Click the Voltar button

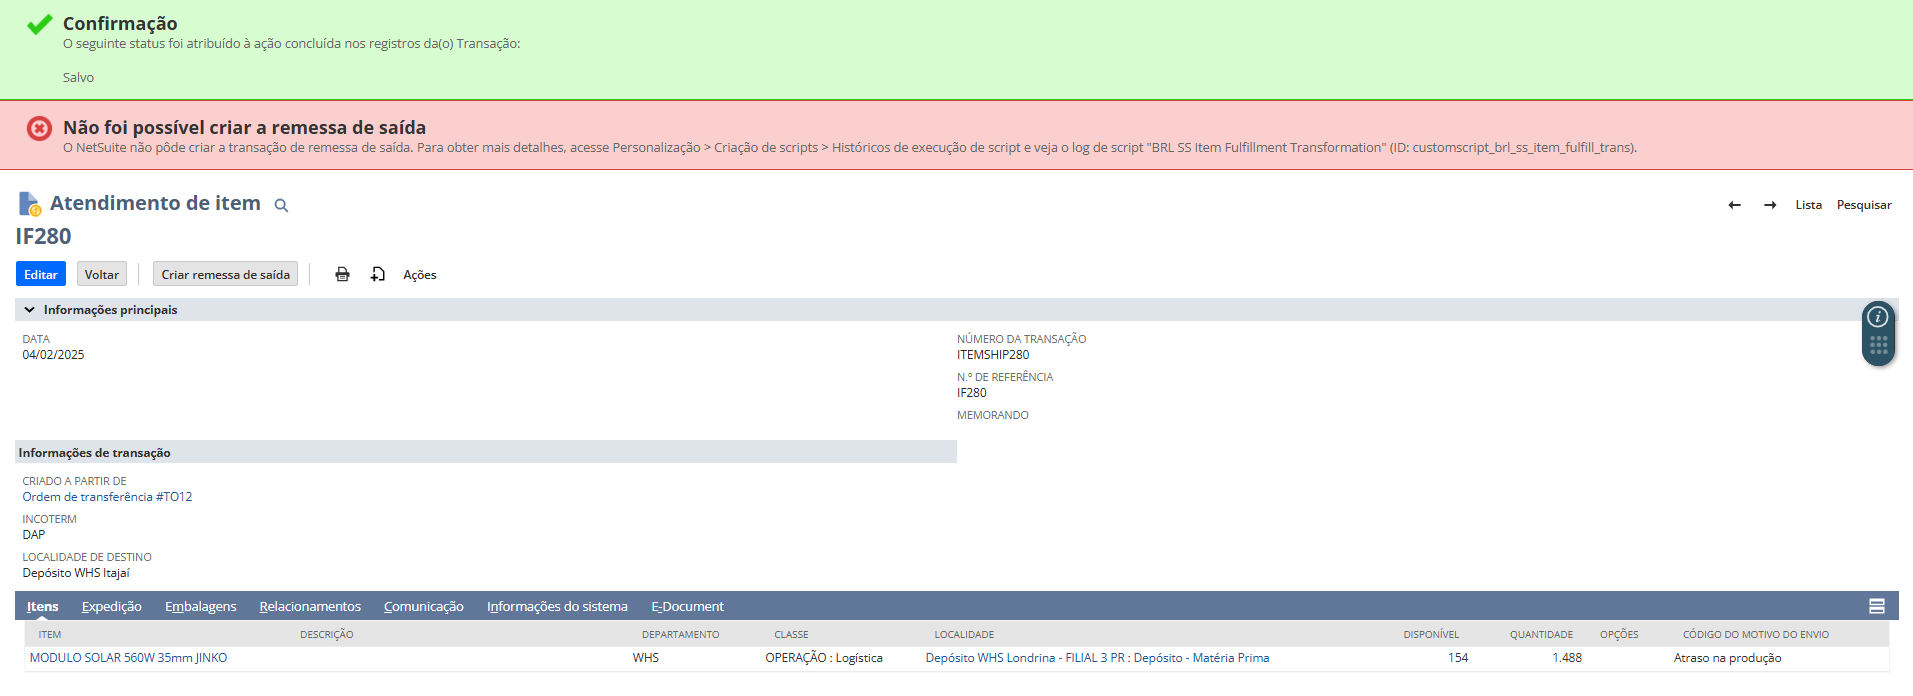point(101,274)
